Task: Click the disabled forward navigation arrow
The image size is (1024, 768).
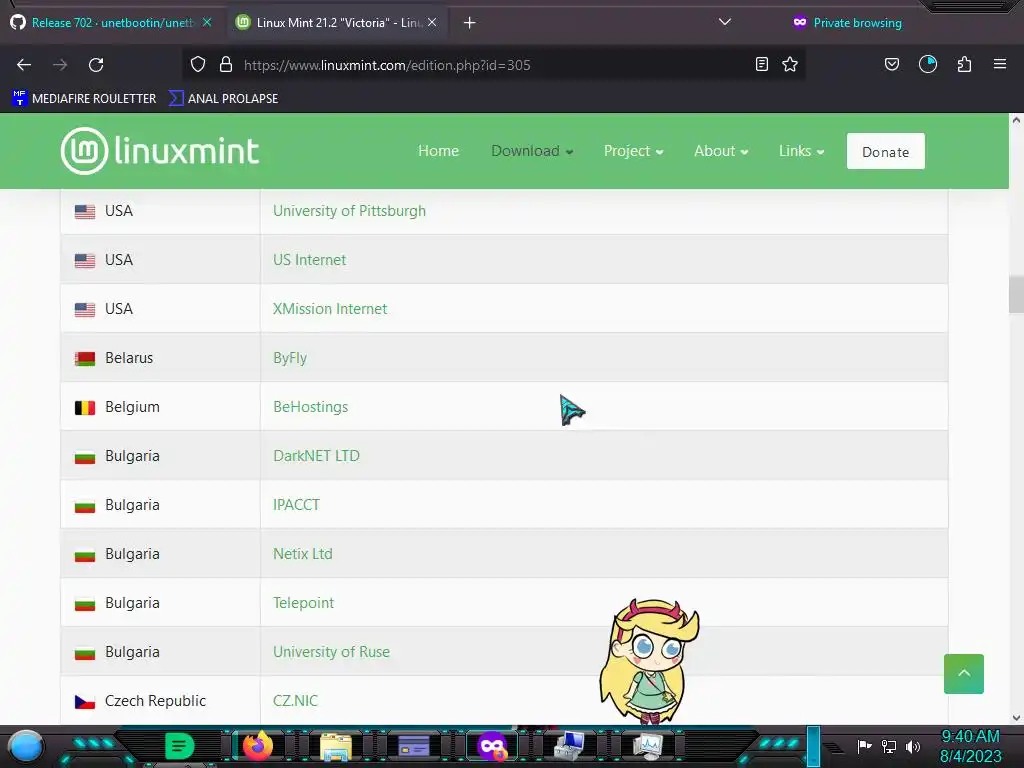Action: click(x=60, y=65)
